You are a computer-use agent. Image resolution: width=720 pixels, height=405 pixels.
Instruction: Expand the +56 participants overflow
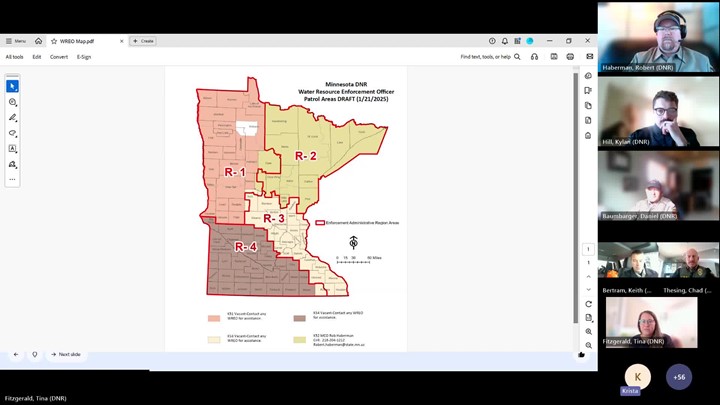pyautogui.click(x=679, y=377)
